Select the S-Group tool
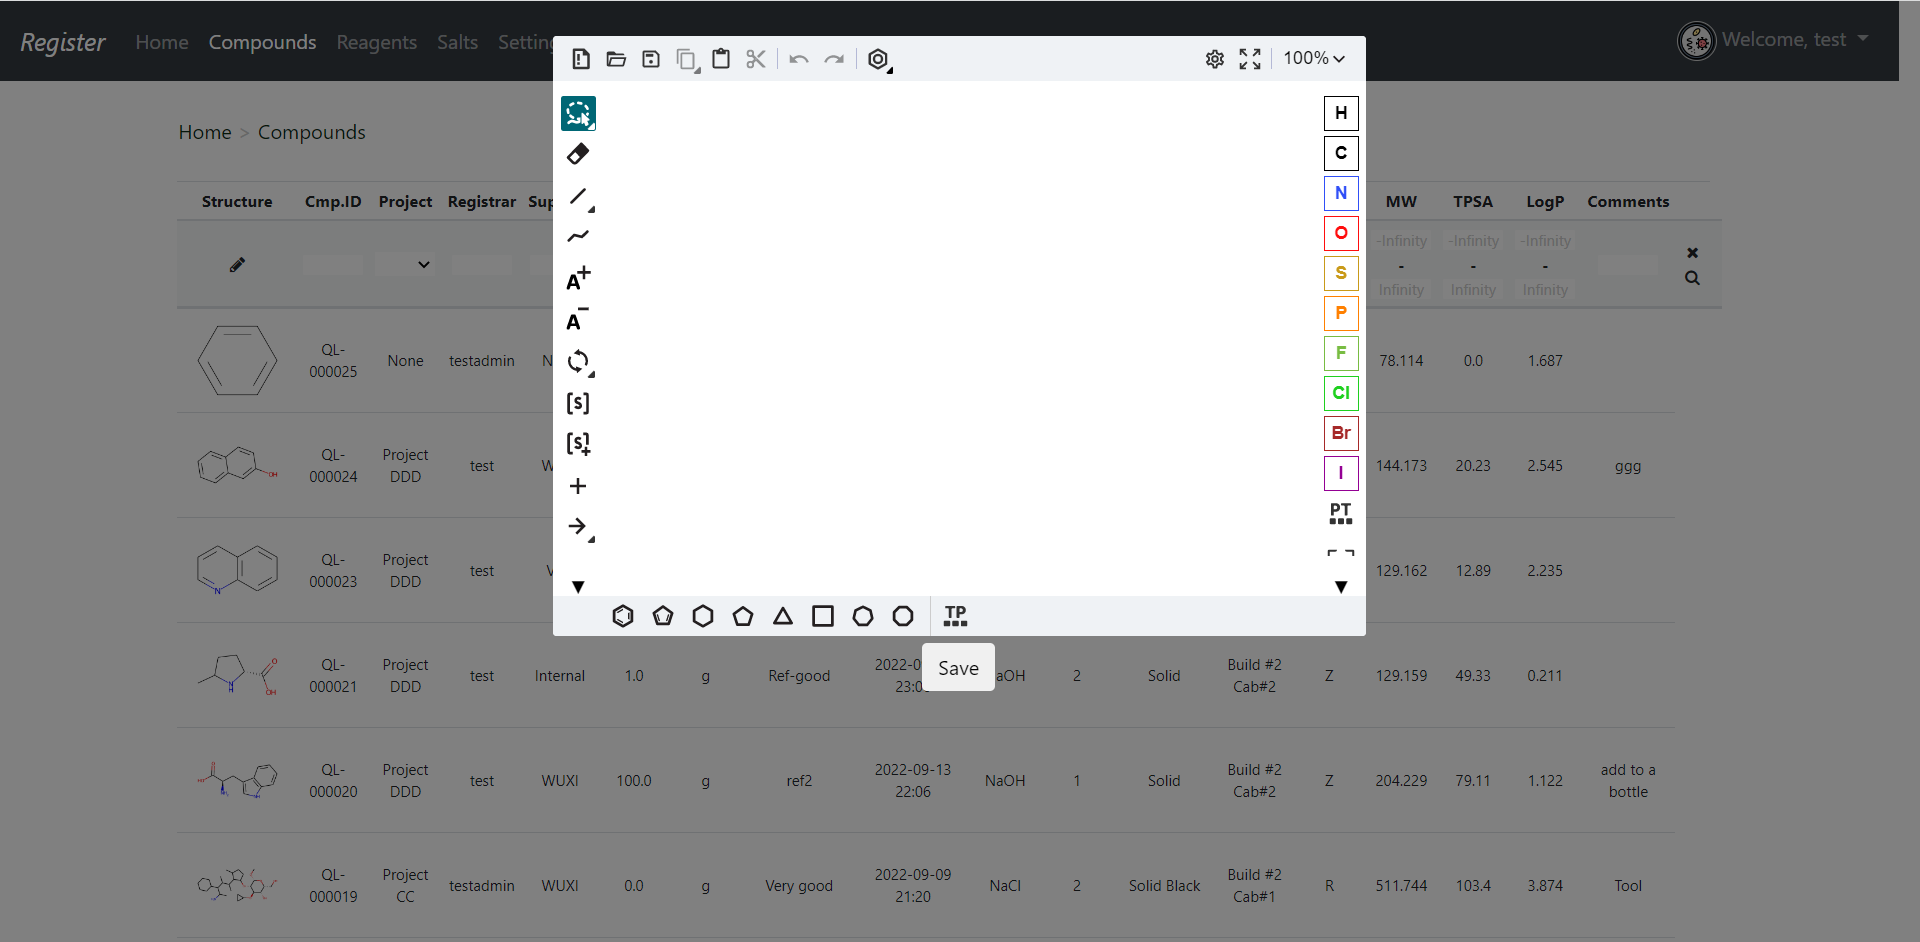 pos(578,403)
